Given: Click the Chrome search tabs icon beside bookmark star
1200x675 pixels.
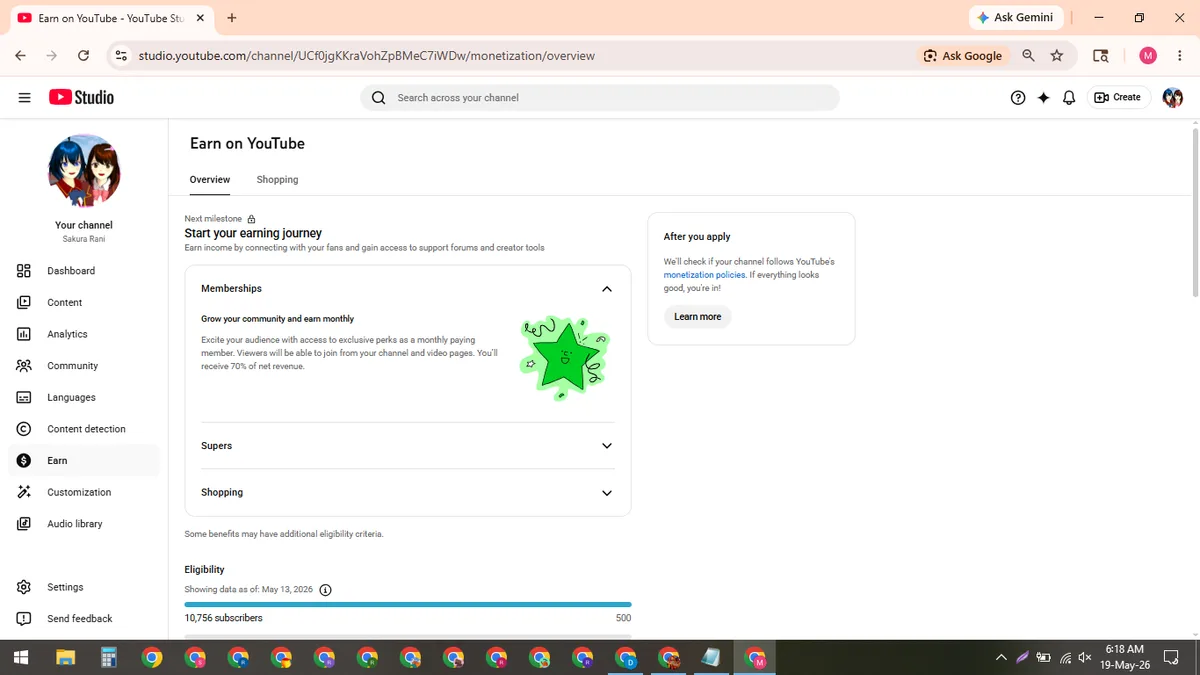Looking at the screenshot, I should (1101, 56).
